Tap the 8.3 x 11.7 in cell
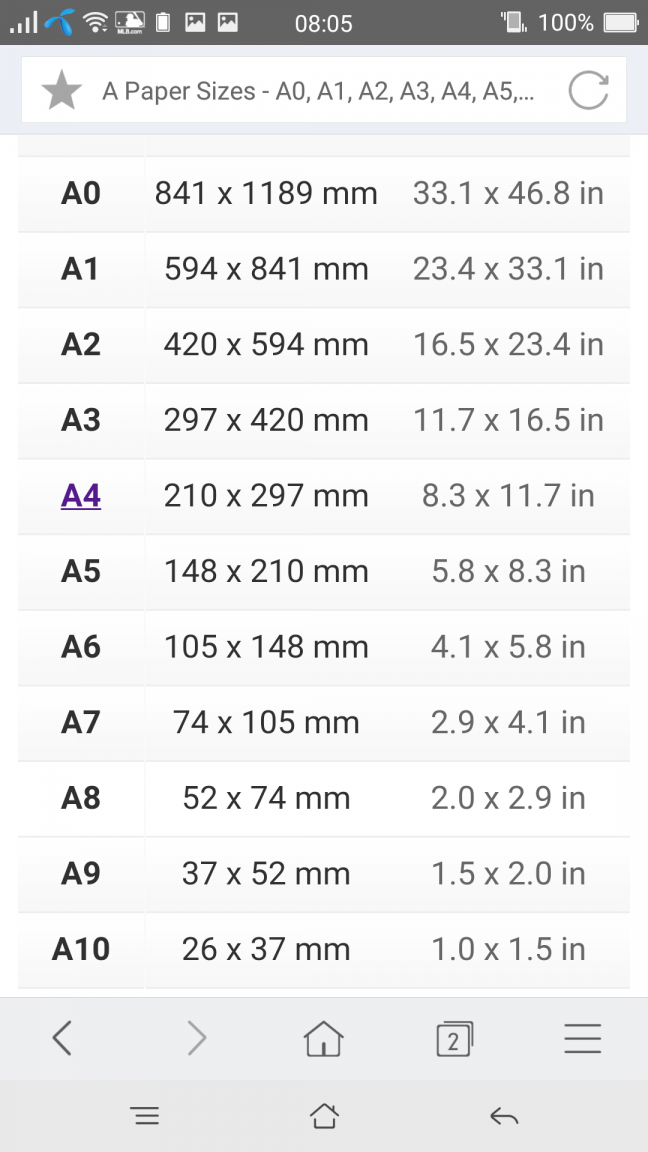Viewport: 648px width, 1152px height. coord(508,497)
